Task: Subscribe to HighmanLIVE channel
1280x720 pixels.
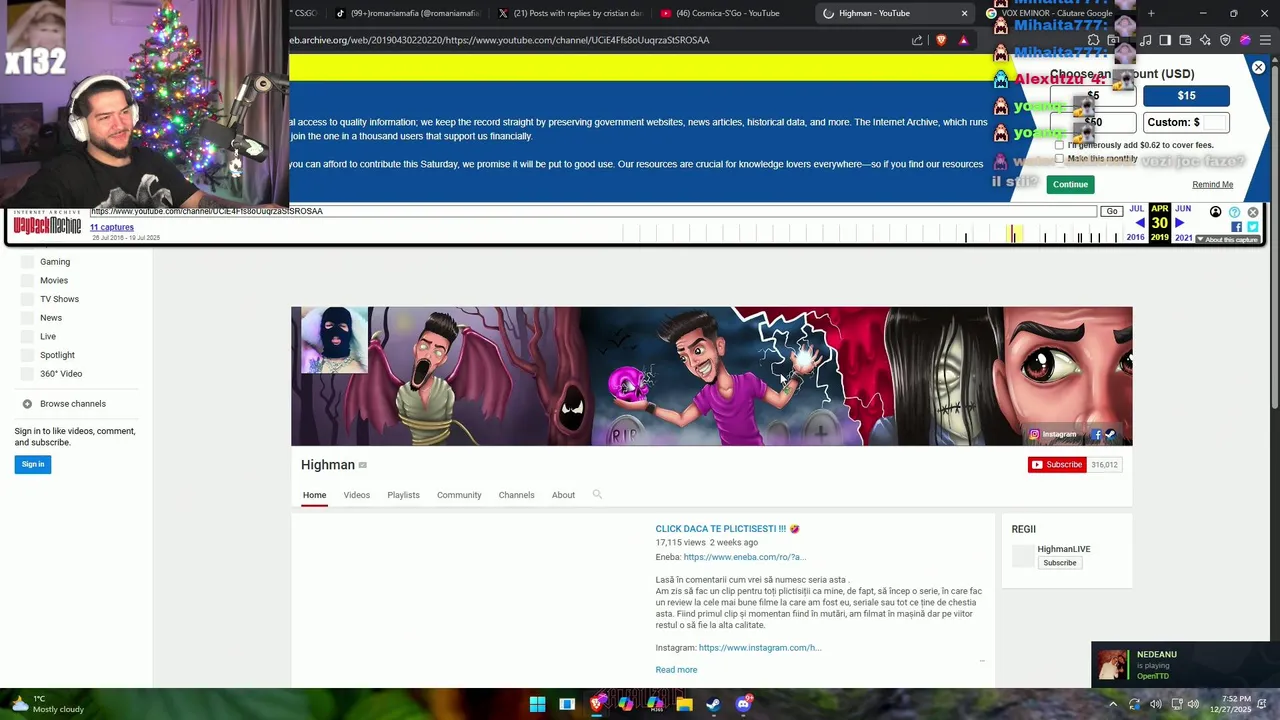Action: 1059,563
